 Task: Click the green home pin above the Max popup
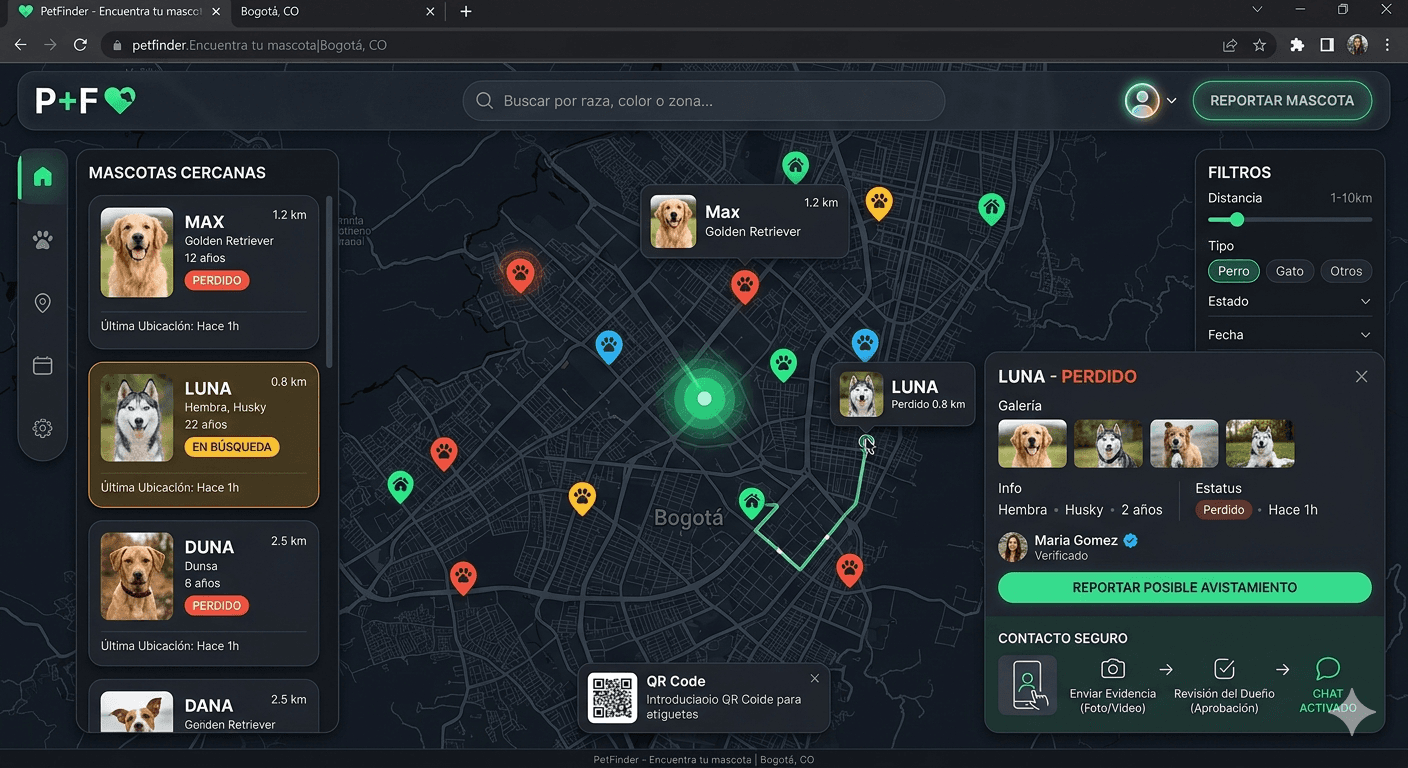coord(795,167)
